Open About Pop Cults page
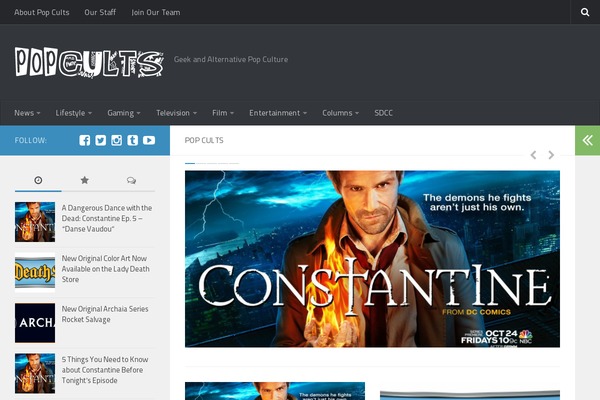The image size is (600, 400). pos(42,12)
